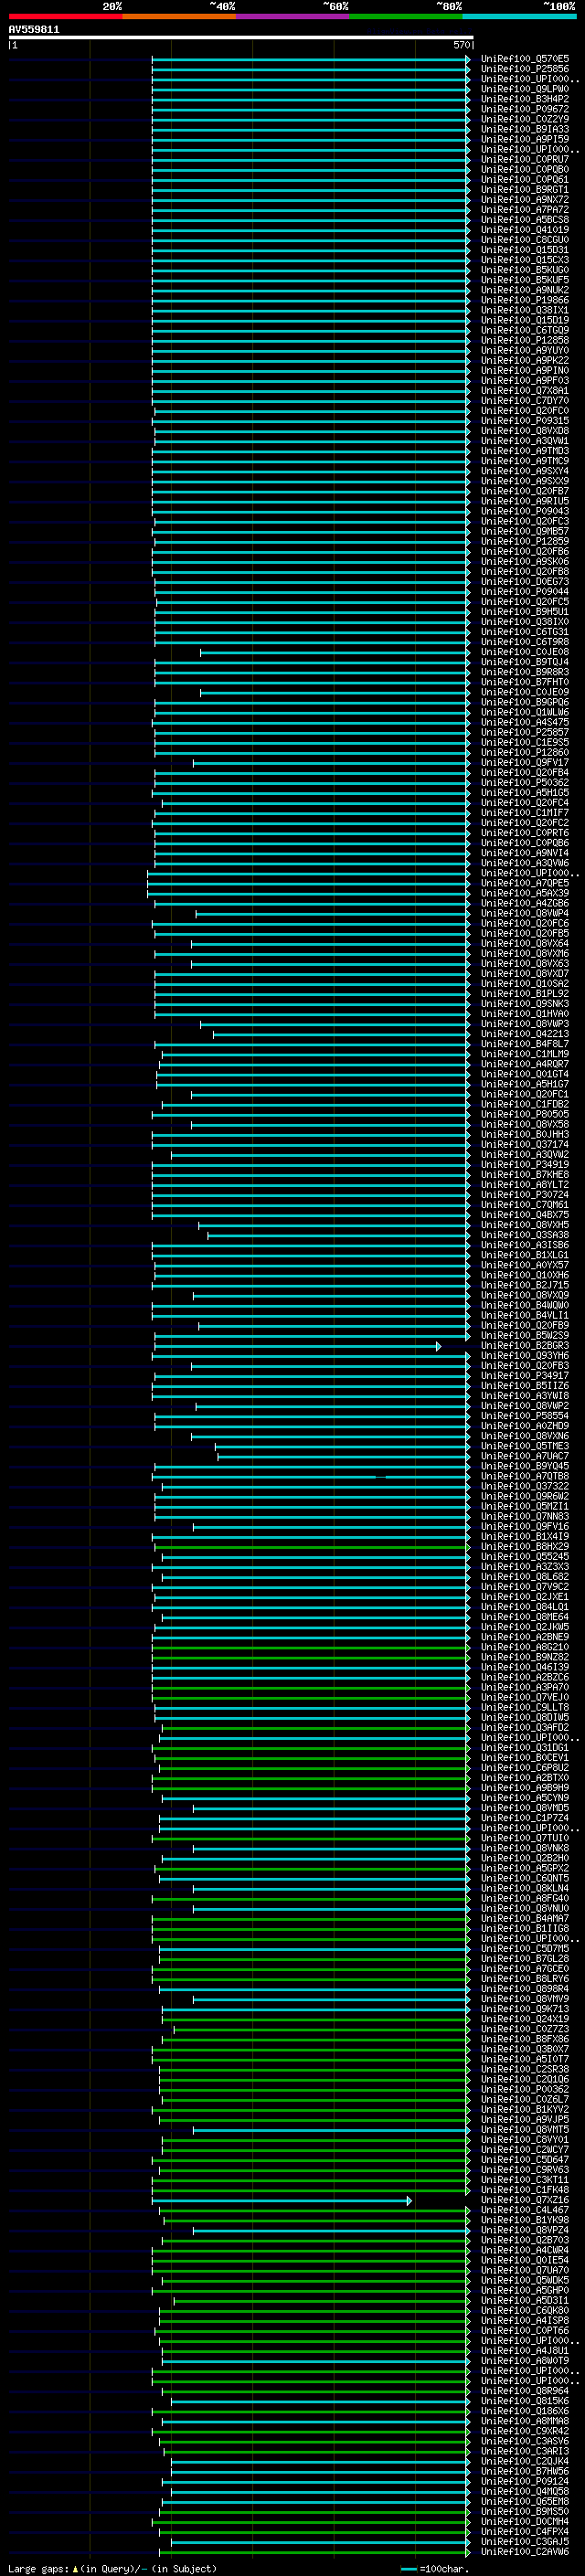This screenshot has height=2576, width=585.
Task: Click the UniRef100_P19866 hit
Action: (525, 300)
